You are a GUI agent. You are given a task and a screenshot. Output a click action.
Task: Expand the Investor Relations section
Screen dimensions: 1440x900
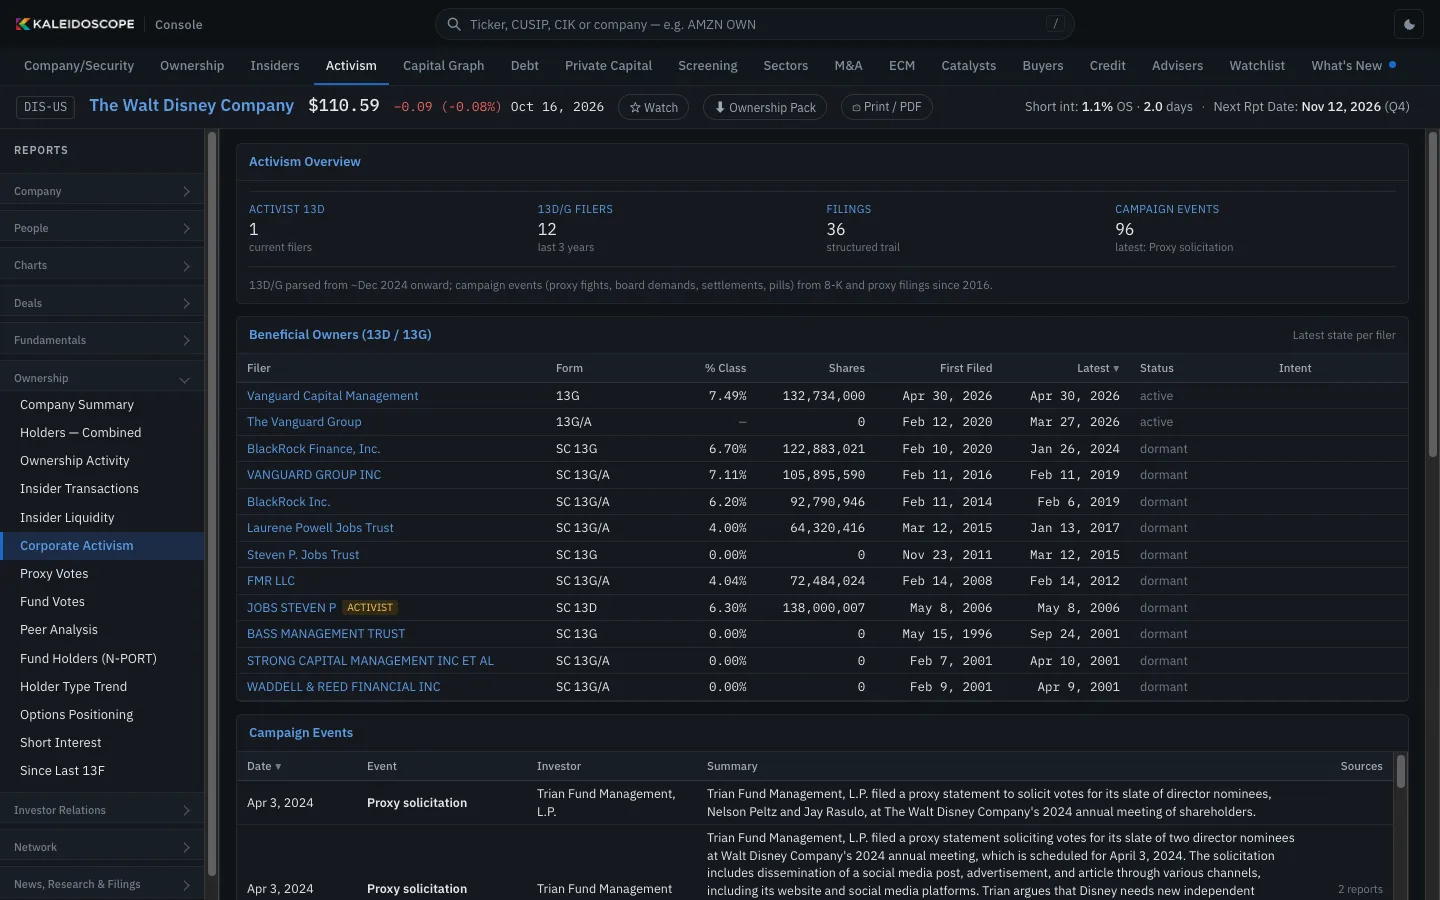(x=102, y=810)
